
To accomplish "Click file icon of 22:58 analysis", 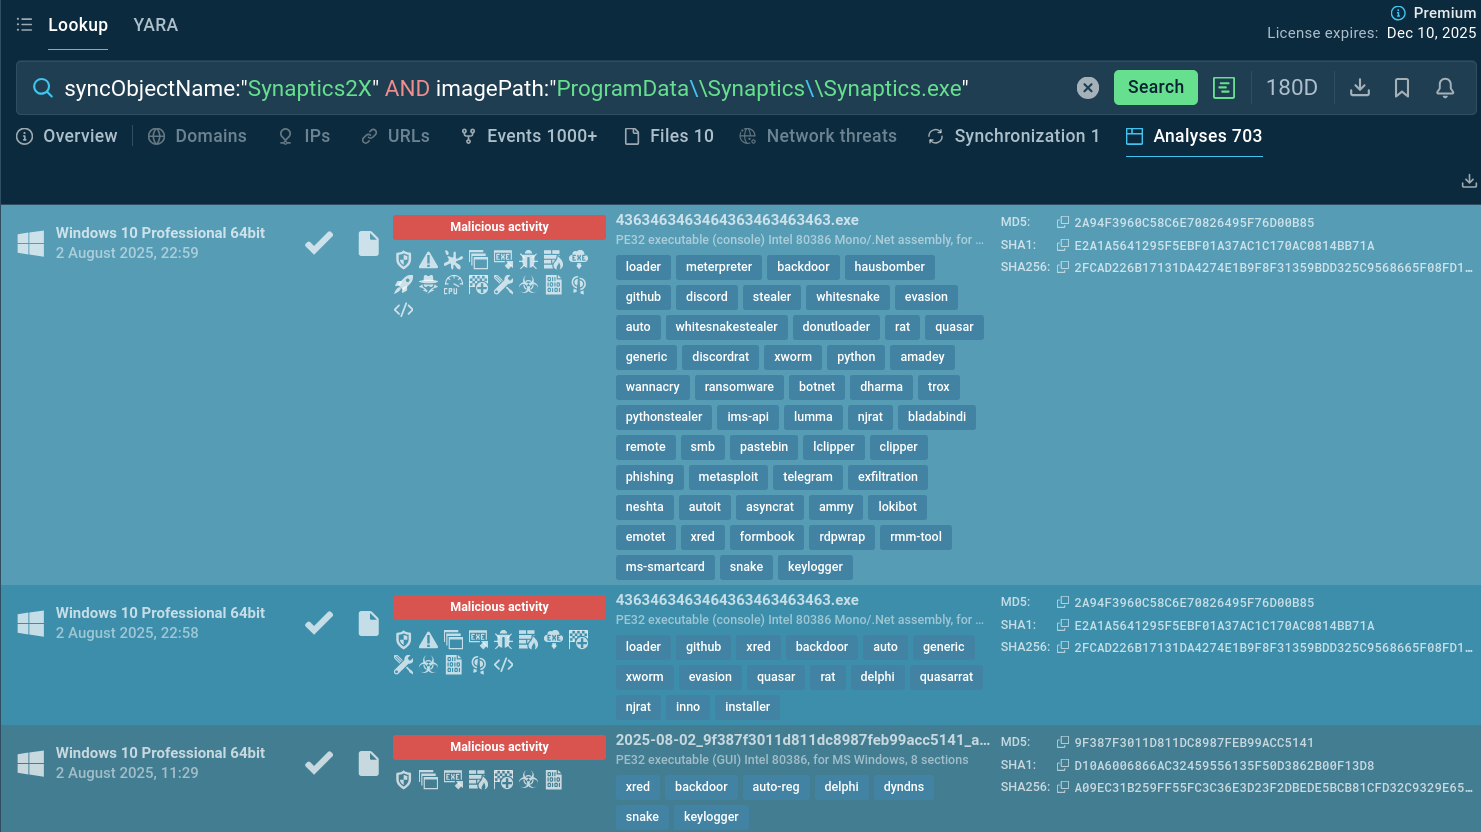I will point(369,623).
